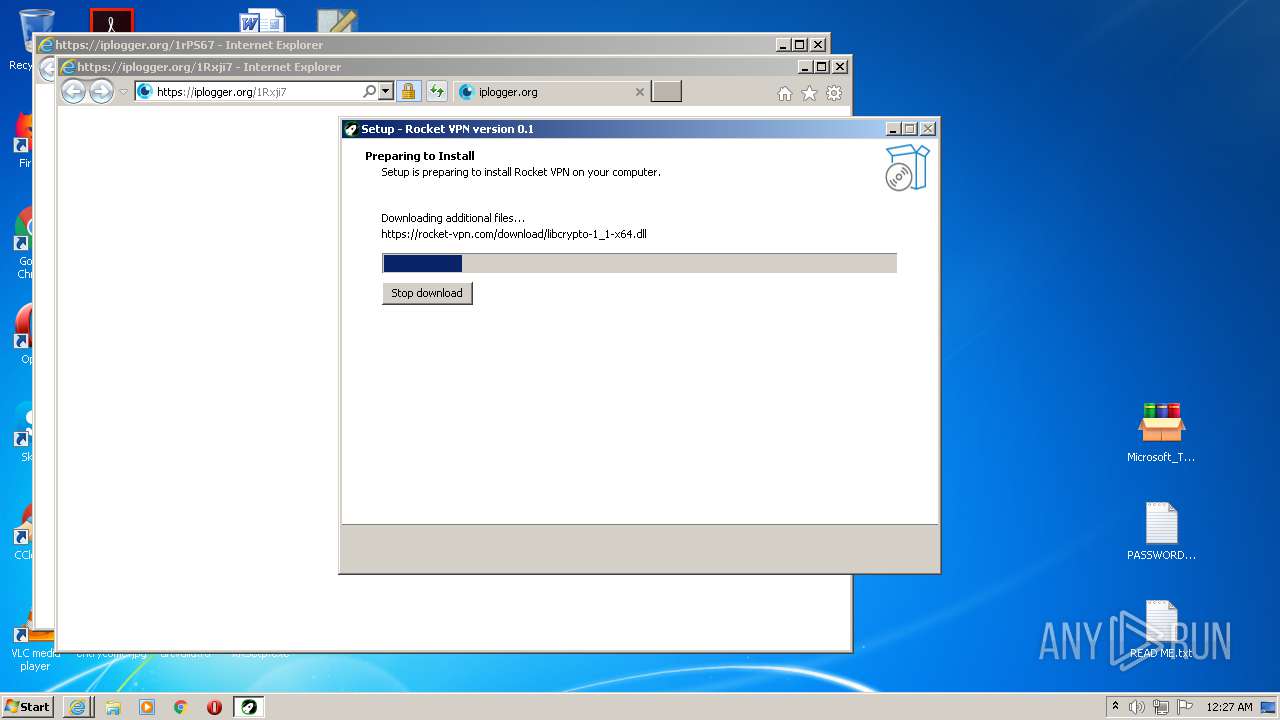The height and width of the screenshot is (720, 1280).
Task: Open the media player taskbar icon
Action: coord(147,707)
